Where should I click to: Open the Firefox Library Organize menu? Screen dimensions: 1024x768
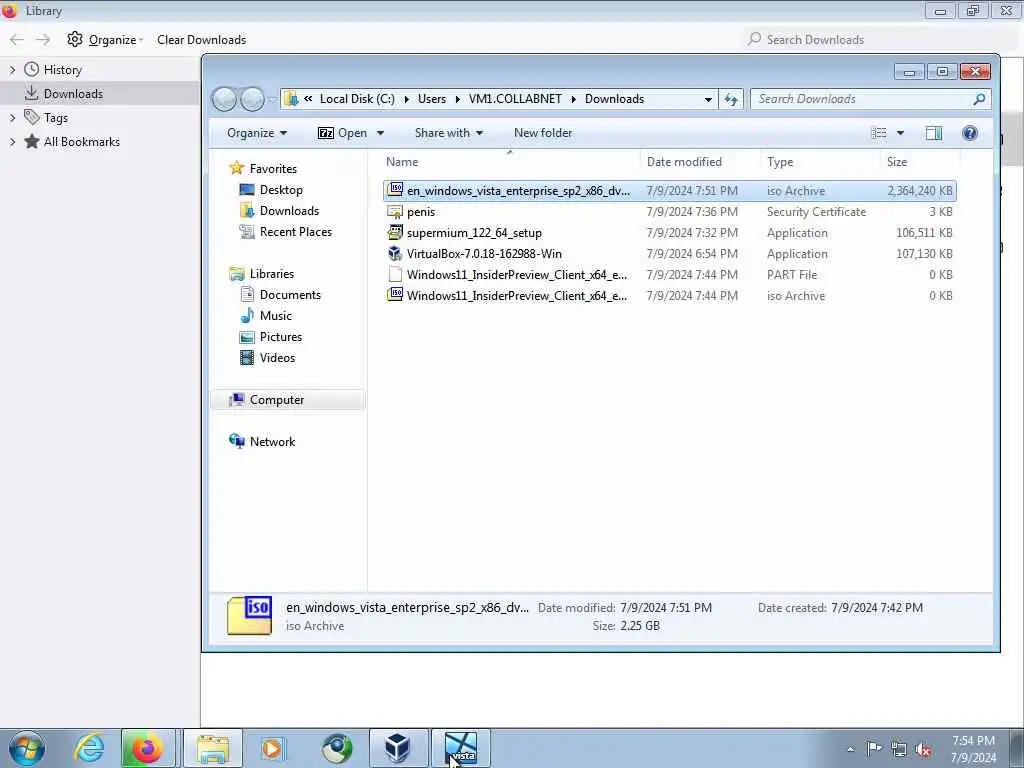pos(105,40)
